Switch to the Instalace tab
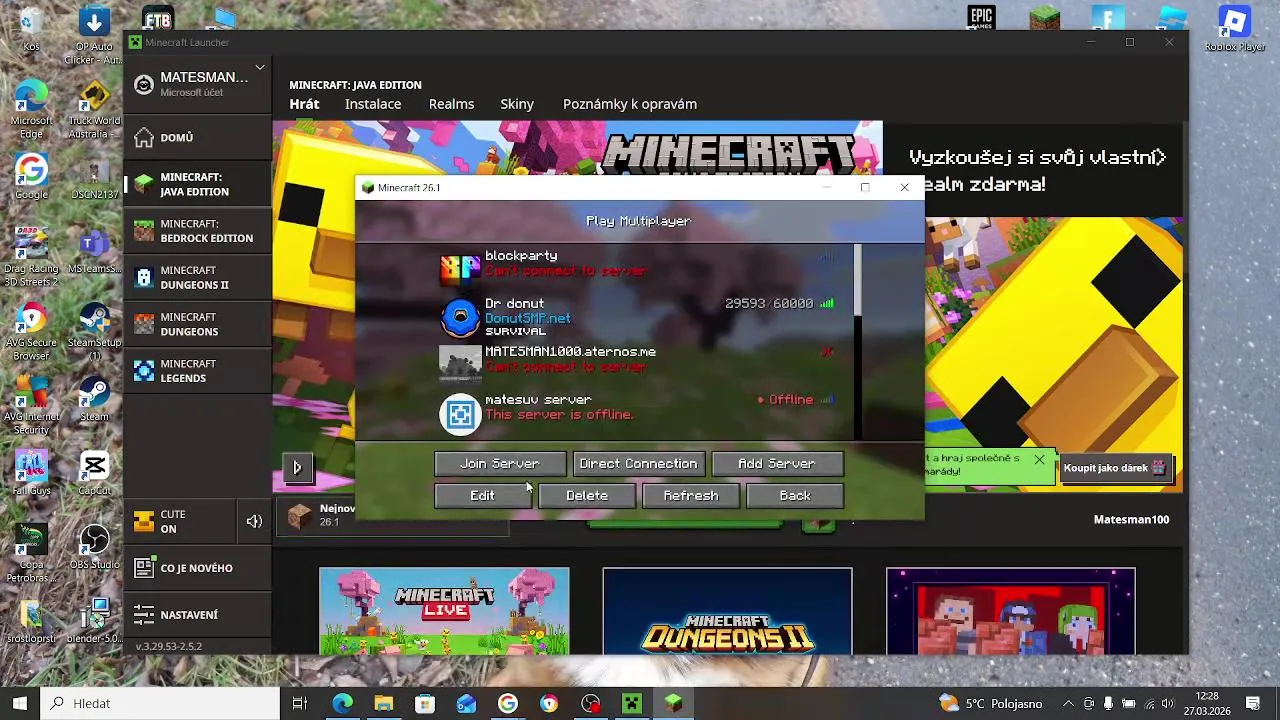The image size is (1280, 720). 373,104
